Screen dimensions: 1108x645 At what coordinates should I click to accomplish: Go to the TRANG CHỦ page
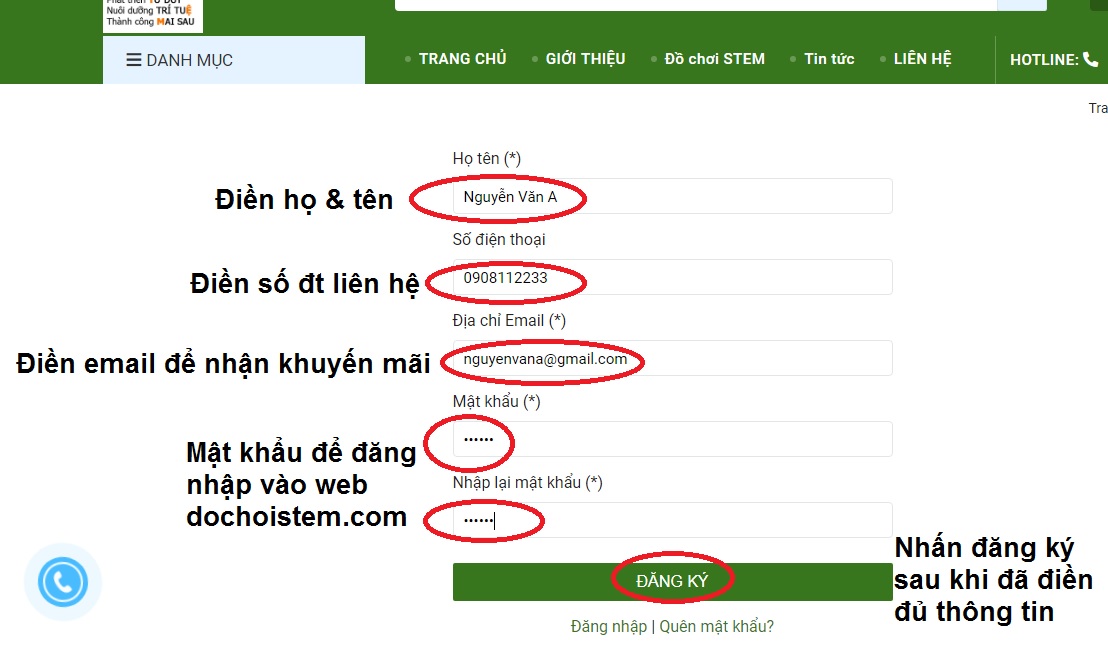tap(462, 59)
